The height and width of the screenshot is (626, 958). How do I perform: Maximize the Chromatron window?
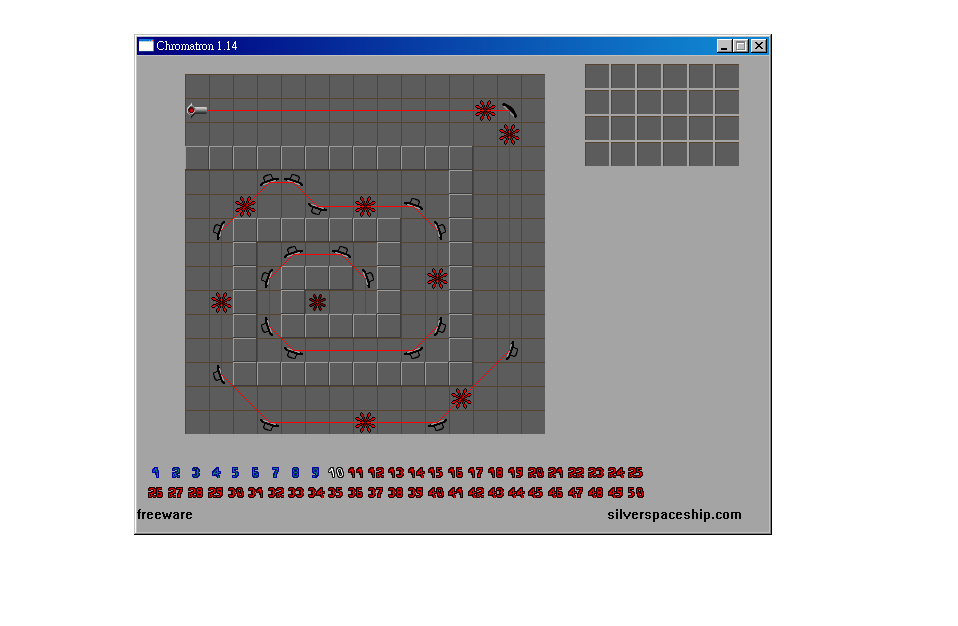[x=741, y=46]
